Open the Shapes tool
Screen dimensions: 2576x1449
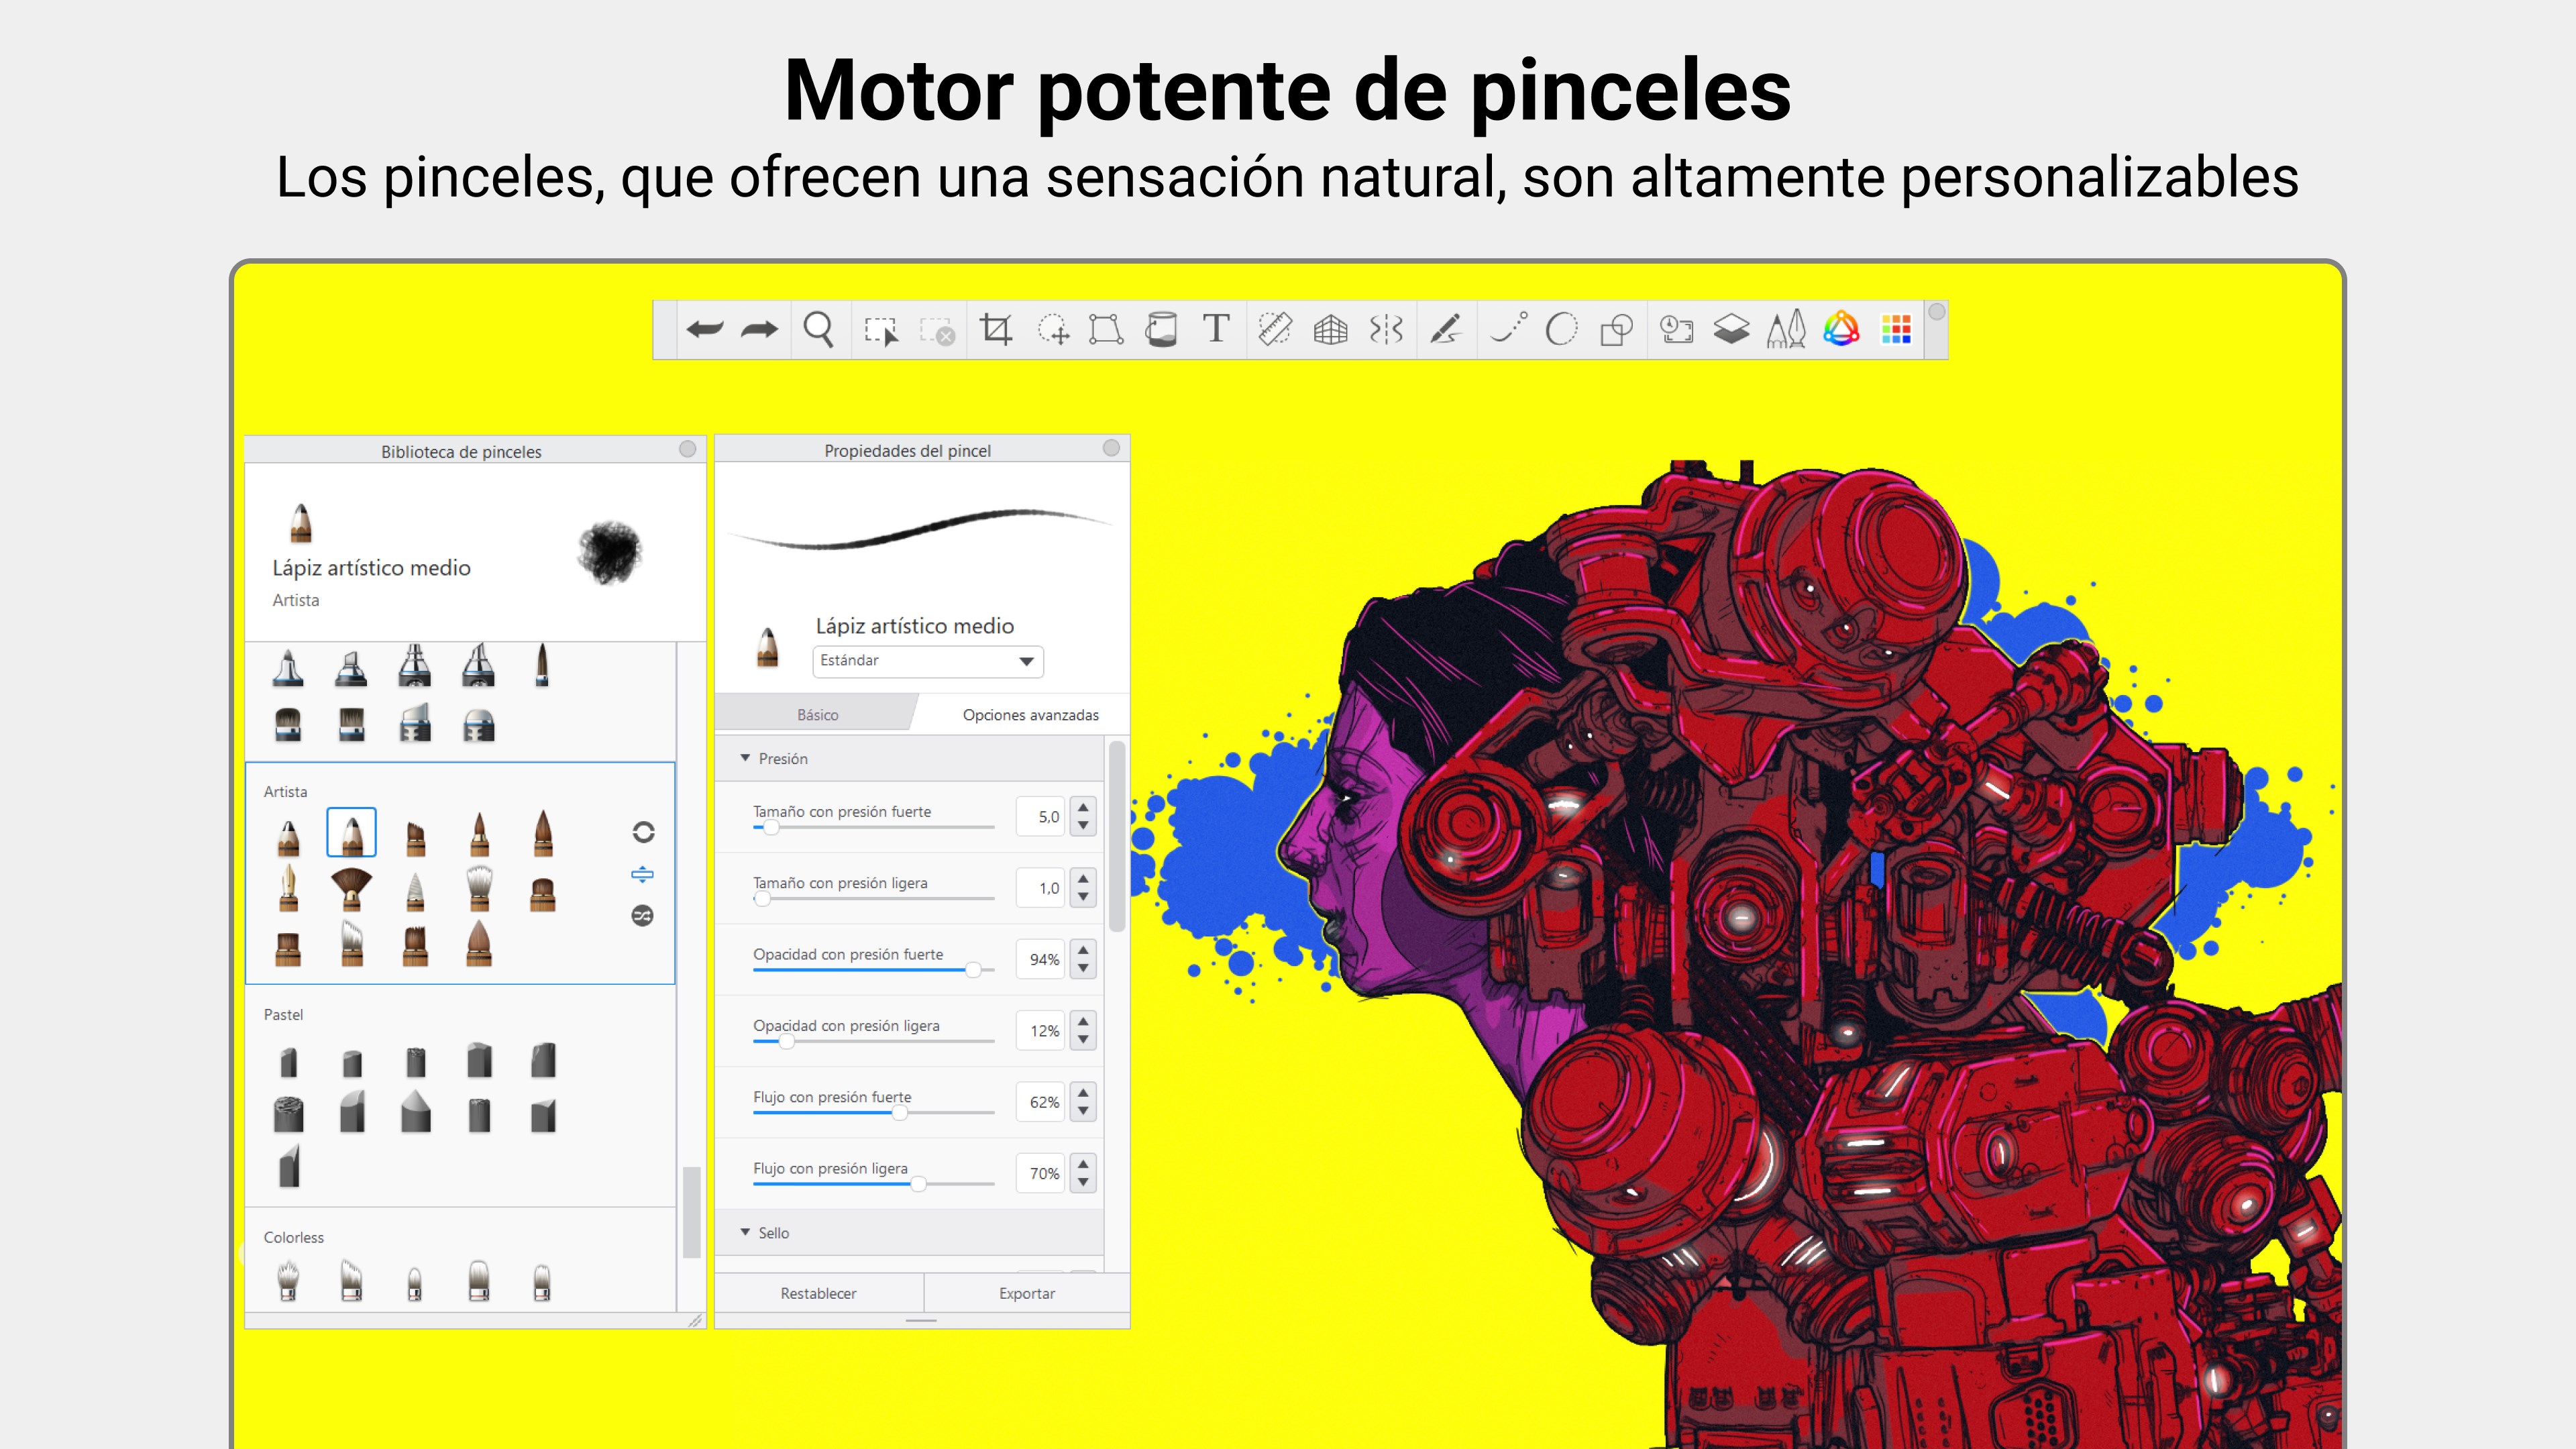pos(1616,329)
